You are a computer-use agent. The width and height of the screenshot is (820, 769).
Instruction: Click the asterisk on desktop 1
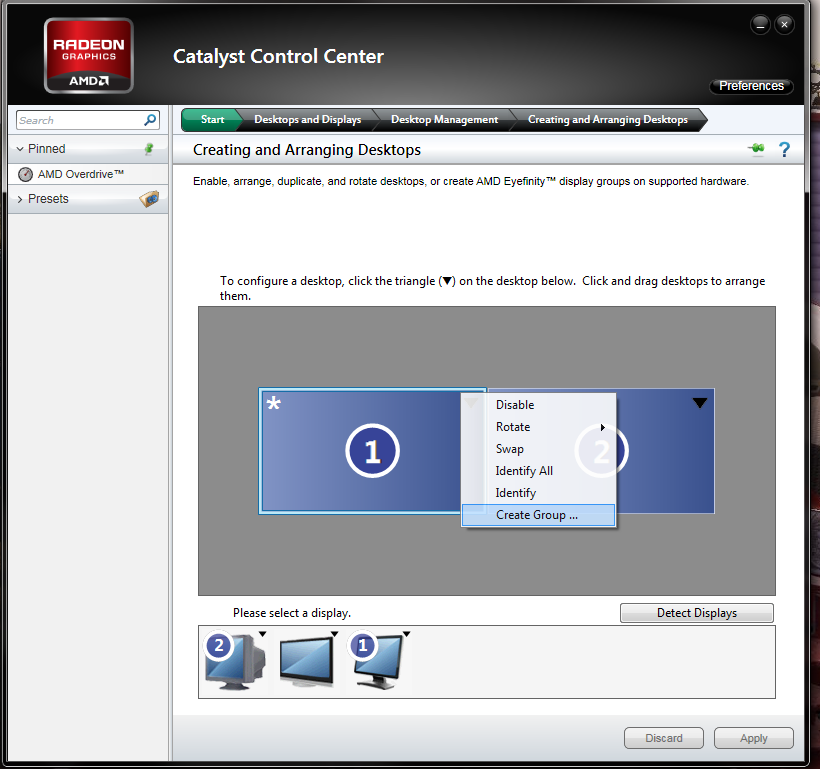[274, 403]
